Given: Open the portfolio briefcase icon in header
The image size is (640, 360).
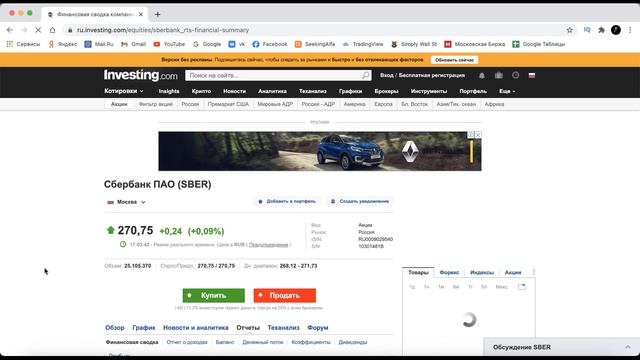Looking at the screenshot, I should [x=499, y=76].
